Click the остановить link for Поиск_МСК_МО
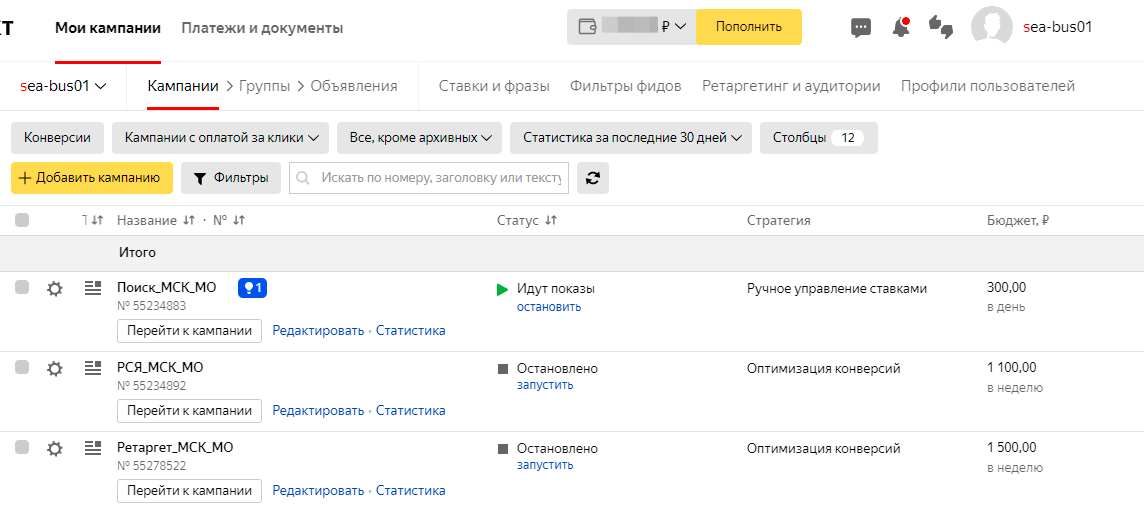 (548, 307)
